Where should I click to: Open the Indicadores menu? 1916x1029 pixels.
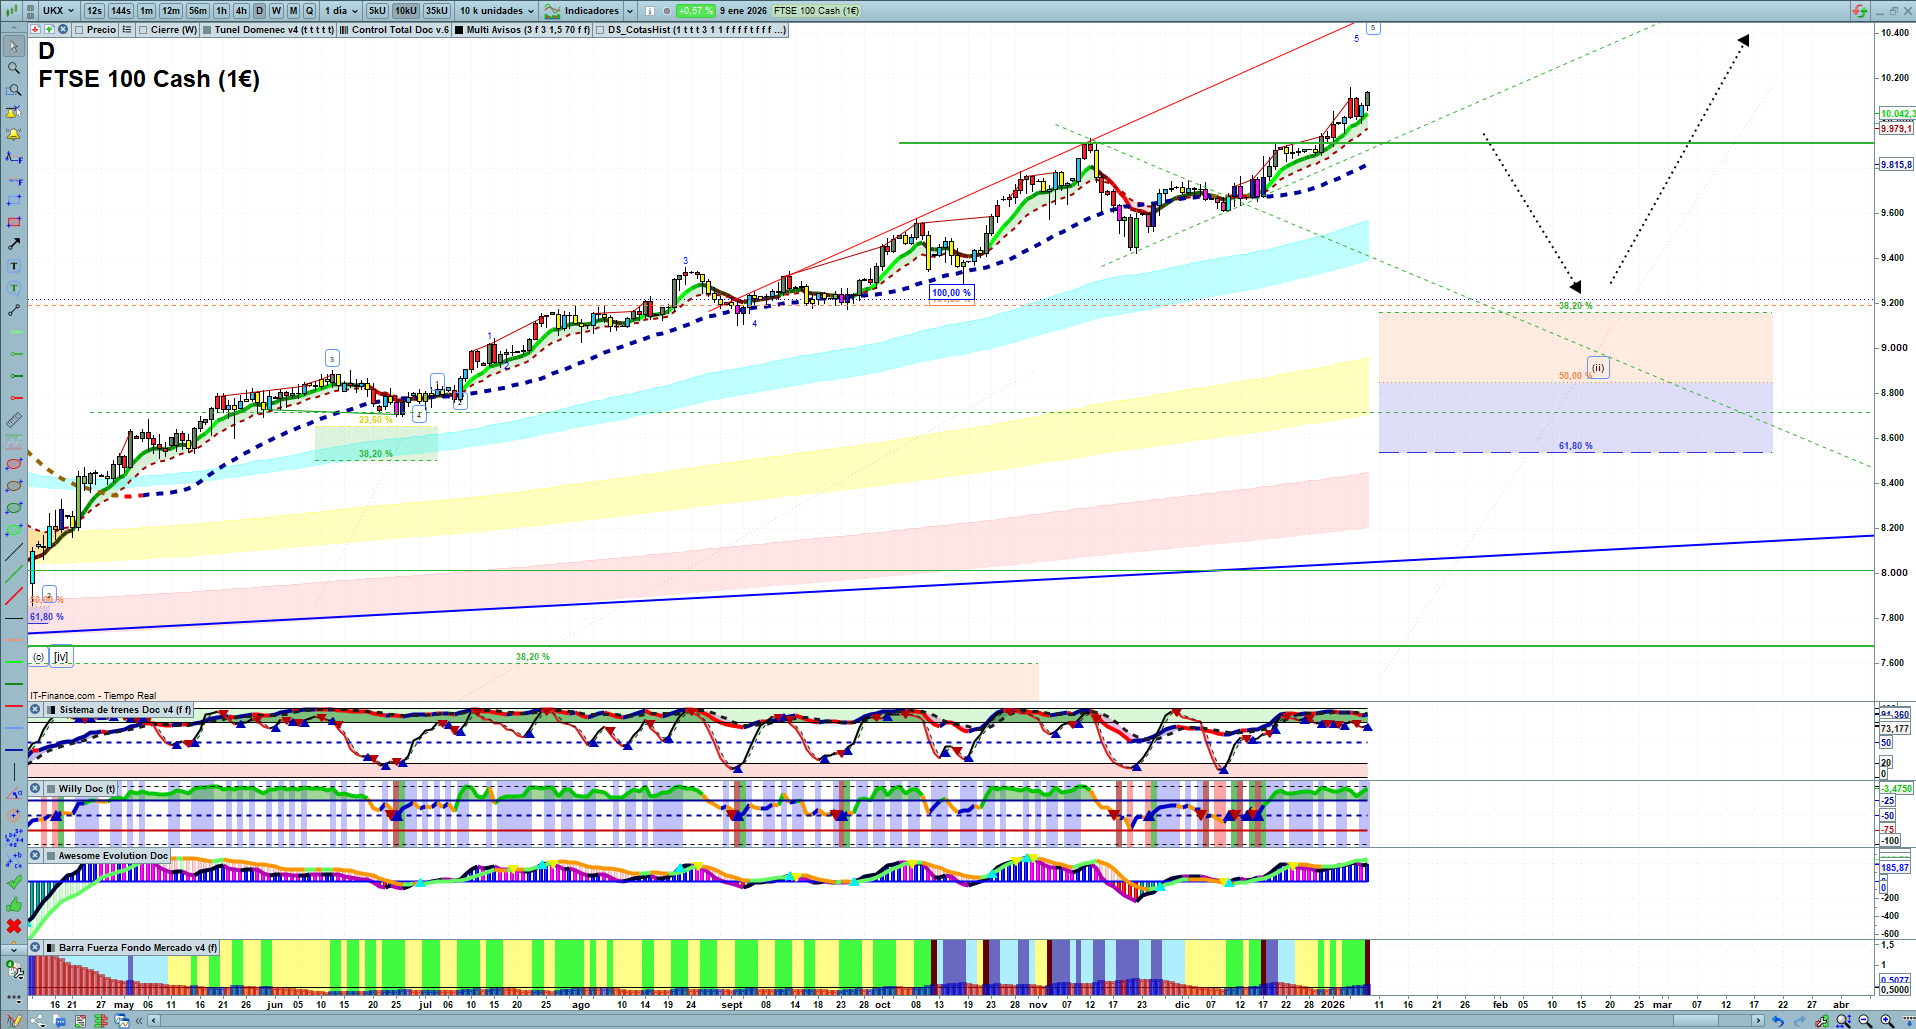[x=590, y=11]
